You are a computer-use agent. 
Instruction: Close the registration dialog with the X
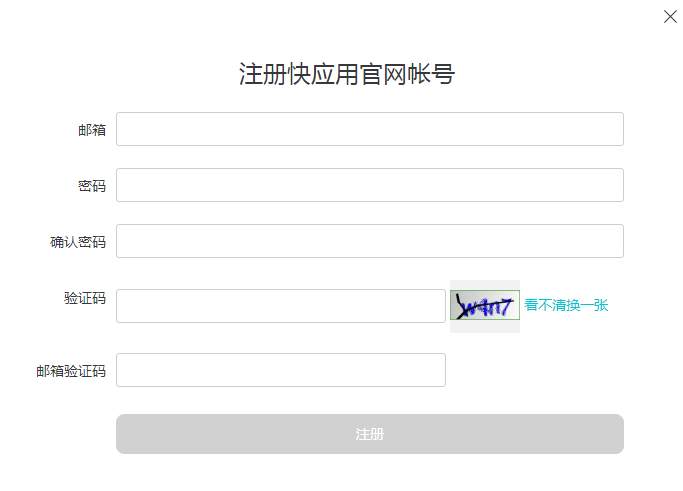click(670, 17)
